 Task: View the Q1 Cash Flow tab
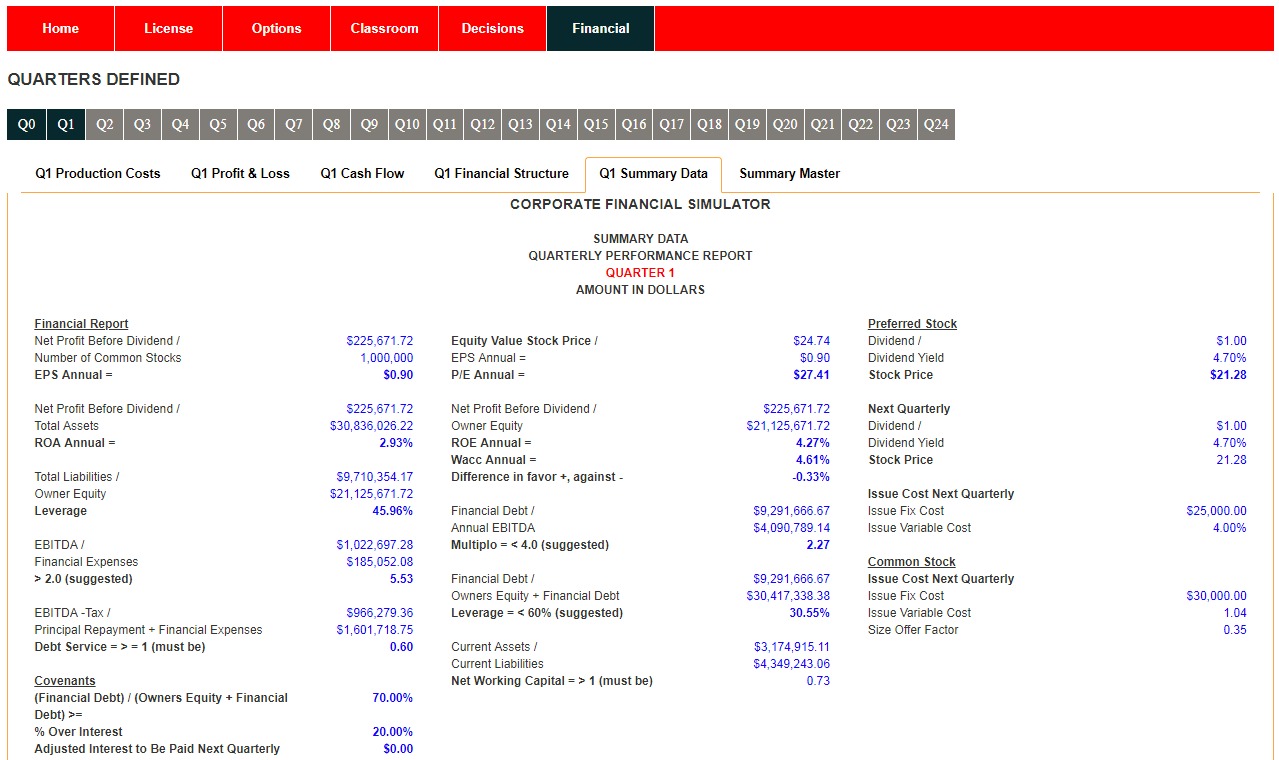point(362,174)
